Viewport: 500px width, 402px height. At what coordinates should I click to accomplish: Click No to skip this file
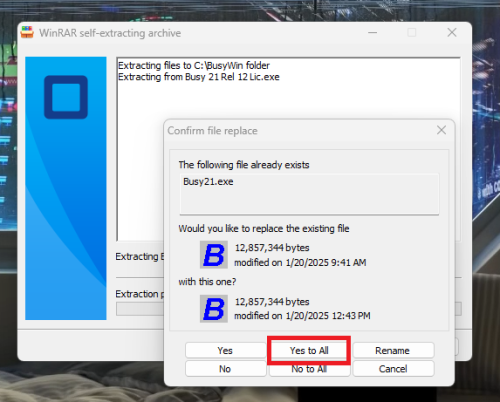point(225,369)
